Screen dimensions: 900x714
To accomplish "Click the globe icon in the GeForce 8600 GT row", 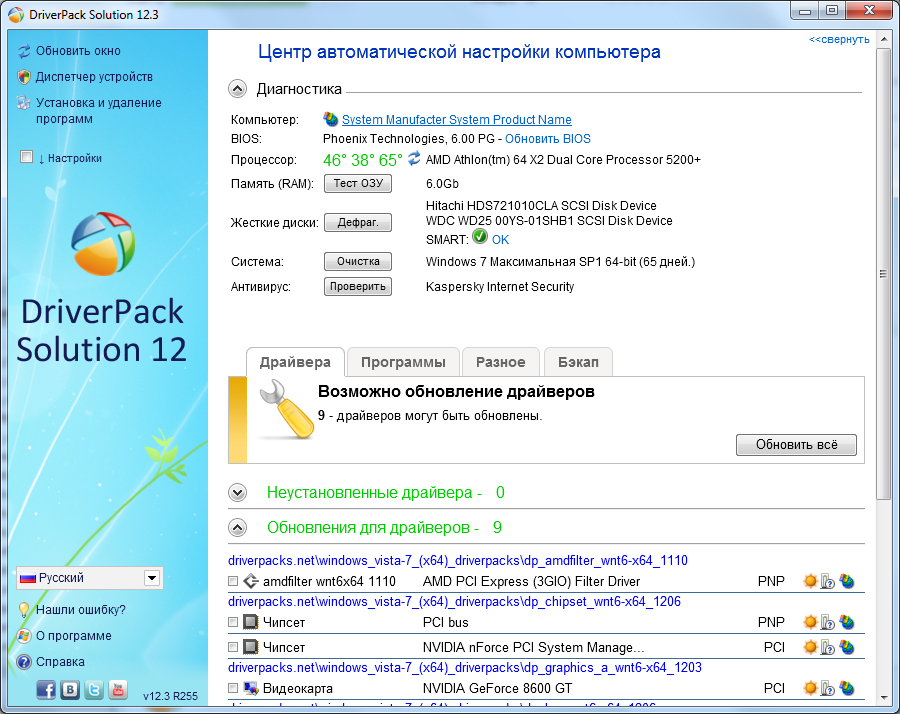I will coord(847,688).
